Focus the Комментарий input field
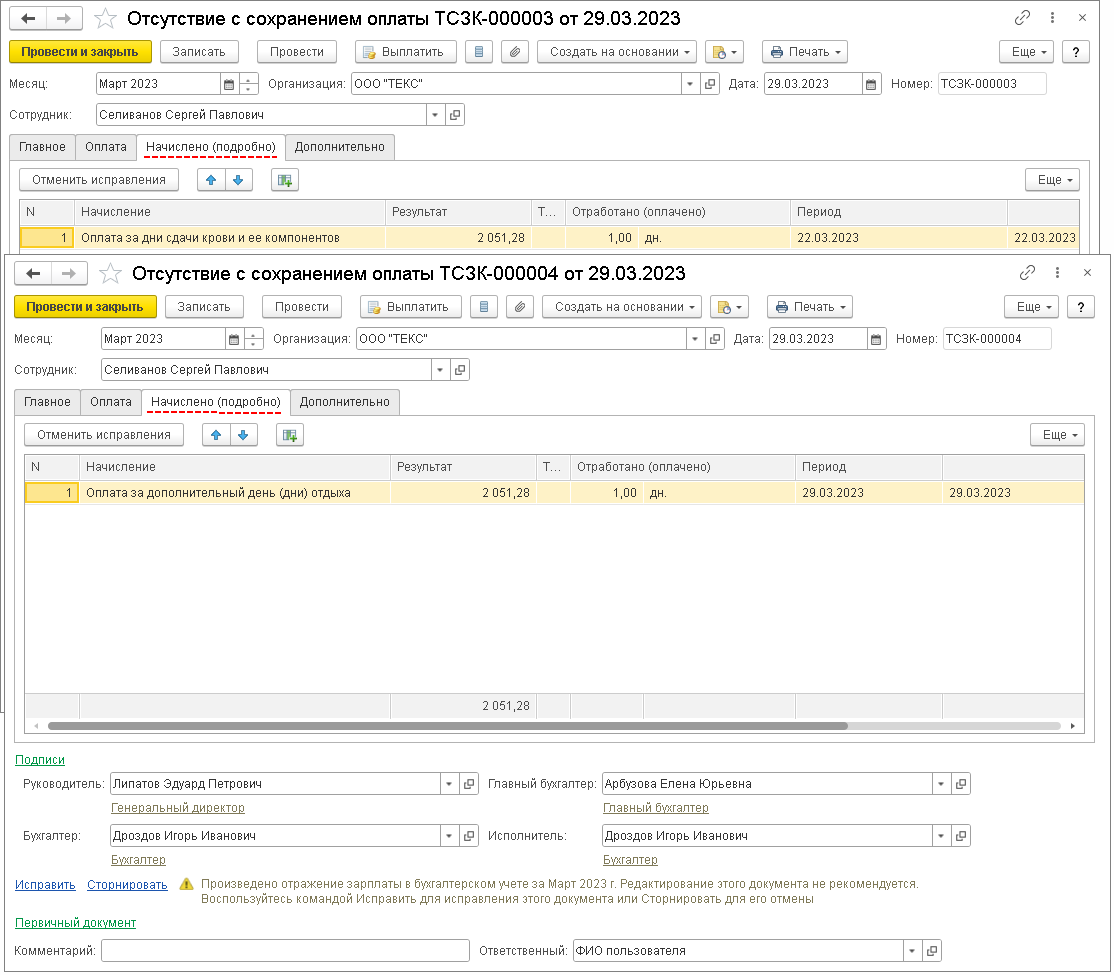Screen dimensions: 1114x975 286,951
